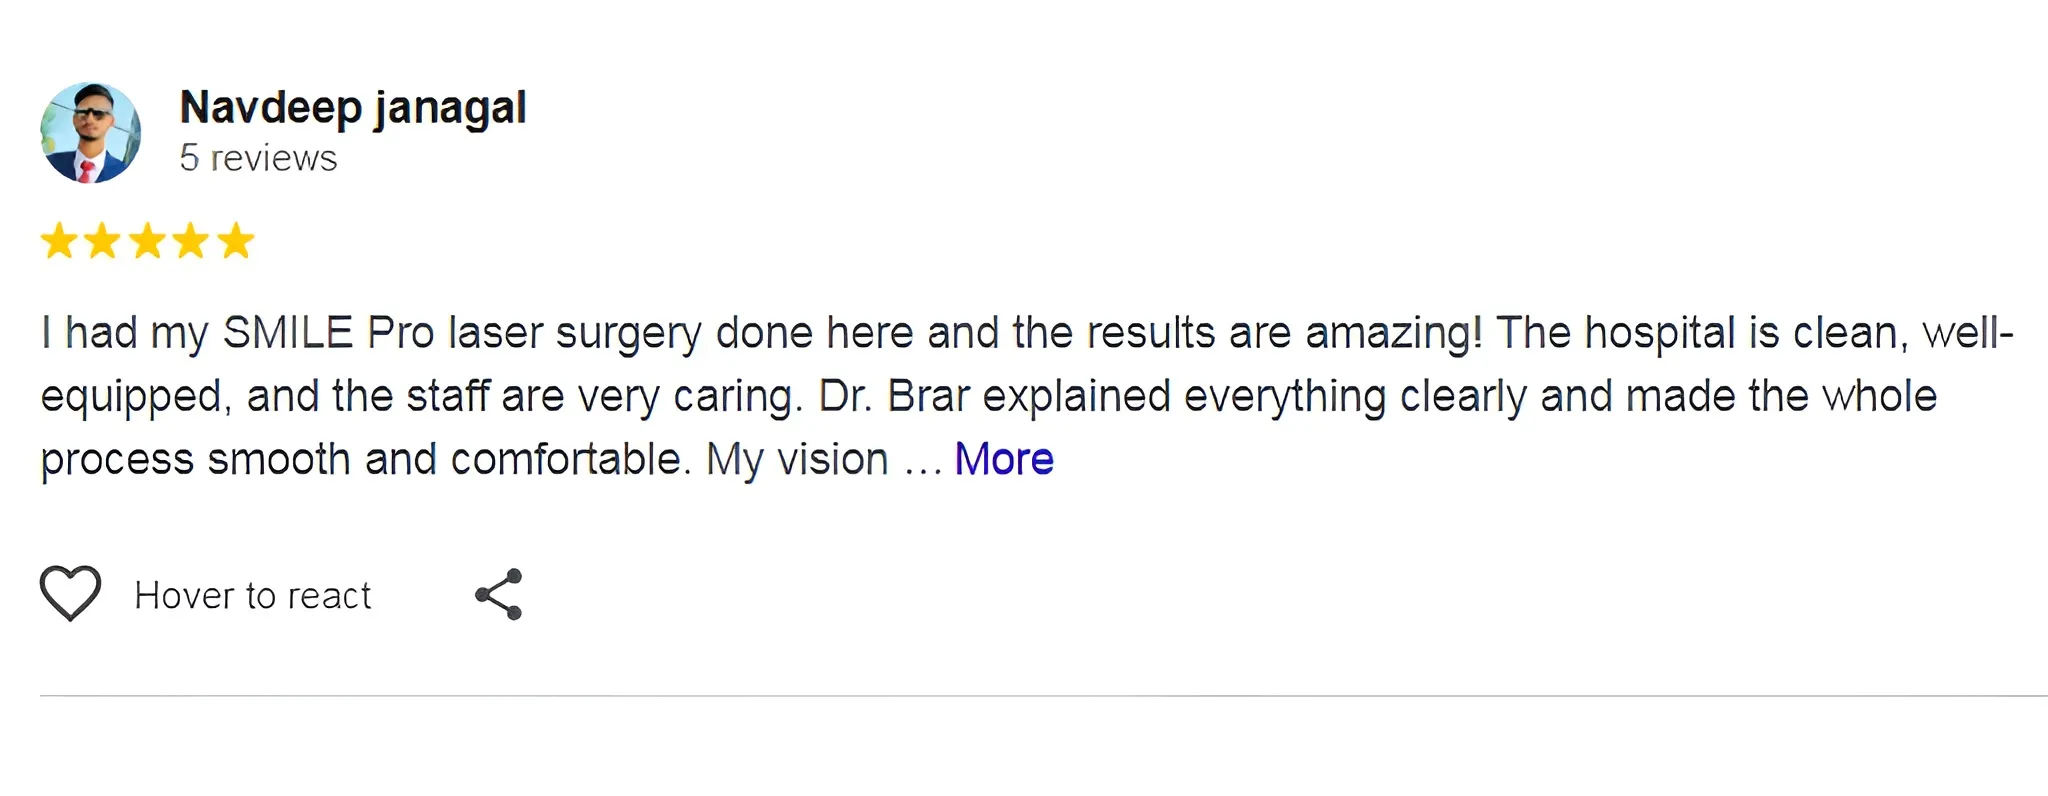Select the fourth star in the rating
2048x796 pixels.
pyautogui.click(x=192, y=240)
